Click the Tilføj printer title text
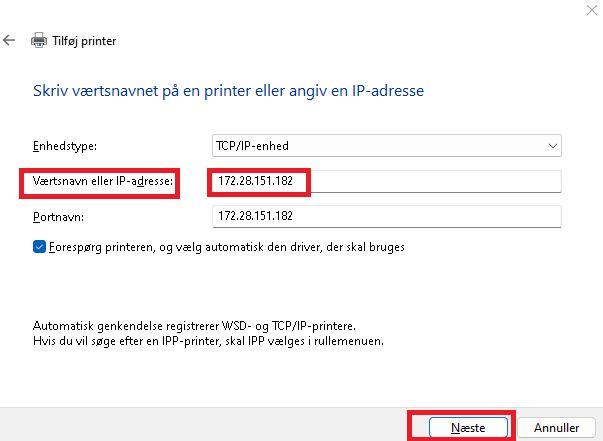 [85, 41]
